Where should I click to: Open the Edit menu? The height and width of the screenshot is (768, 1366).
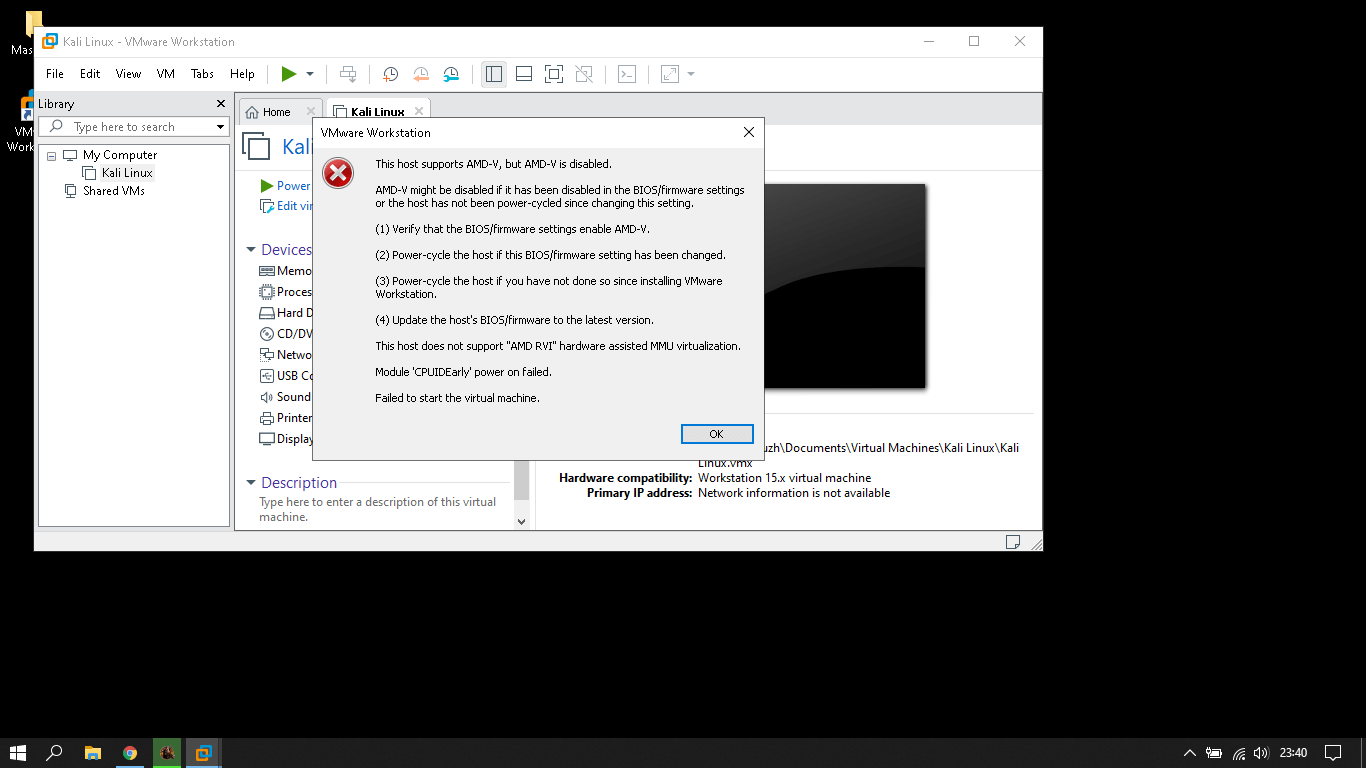click(x=90, y=74)
